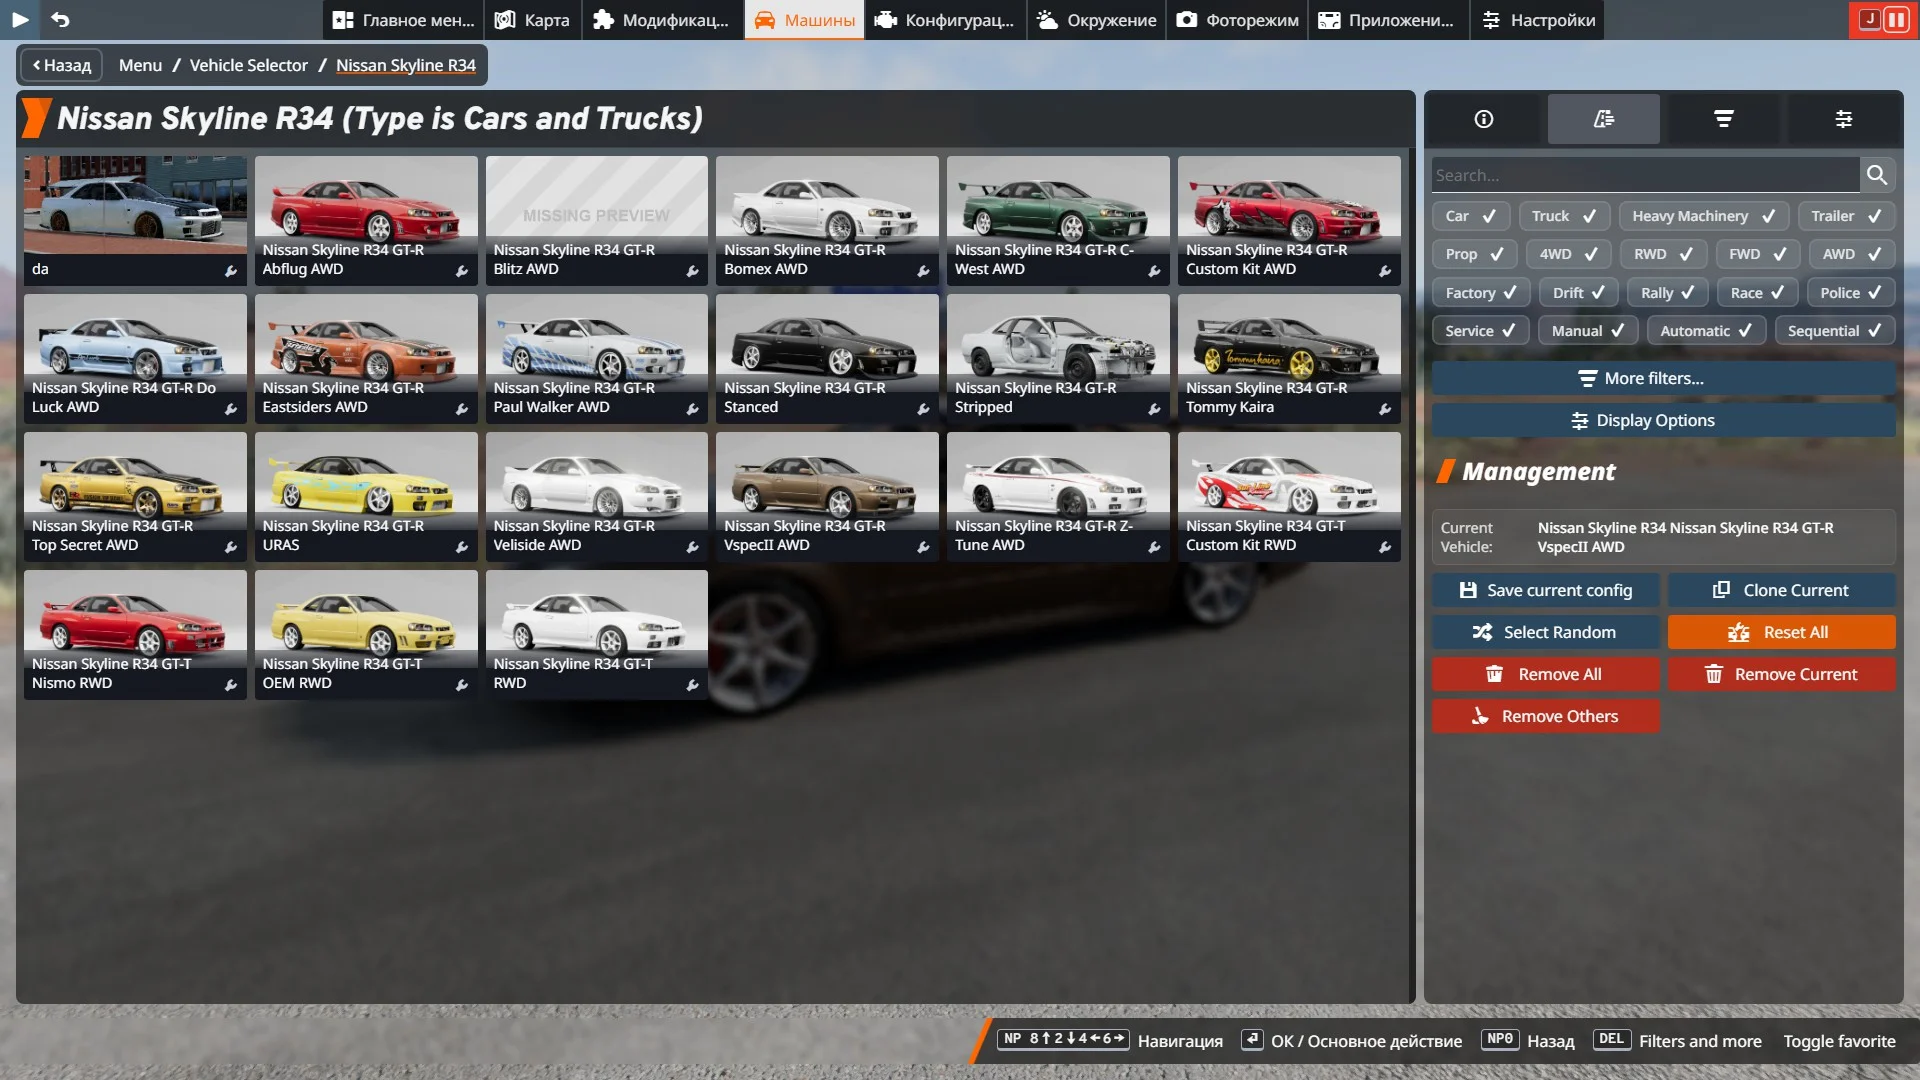Open the Конфигурации tab
This screenshot has width=1920, height=1080.
(945, 20)
